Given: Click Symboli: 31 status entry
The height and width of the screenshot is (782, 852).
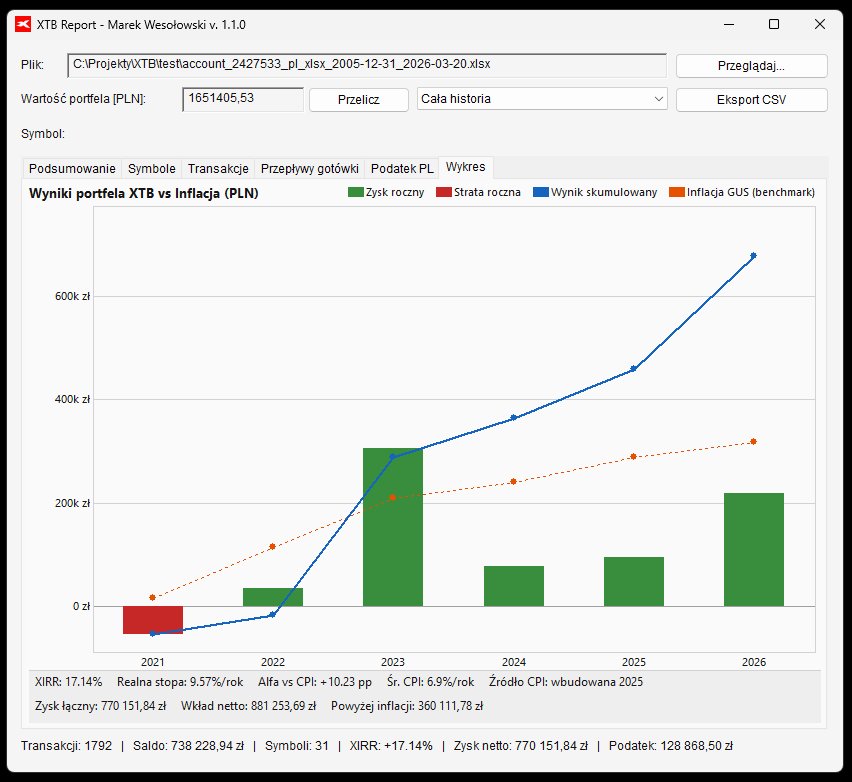Looking at the screenshot, I should (297, 746).
